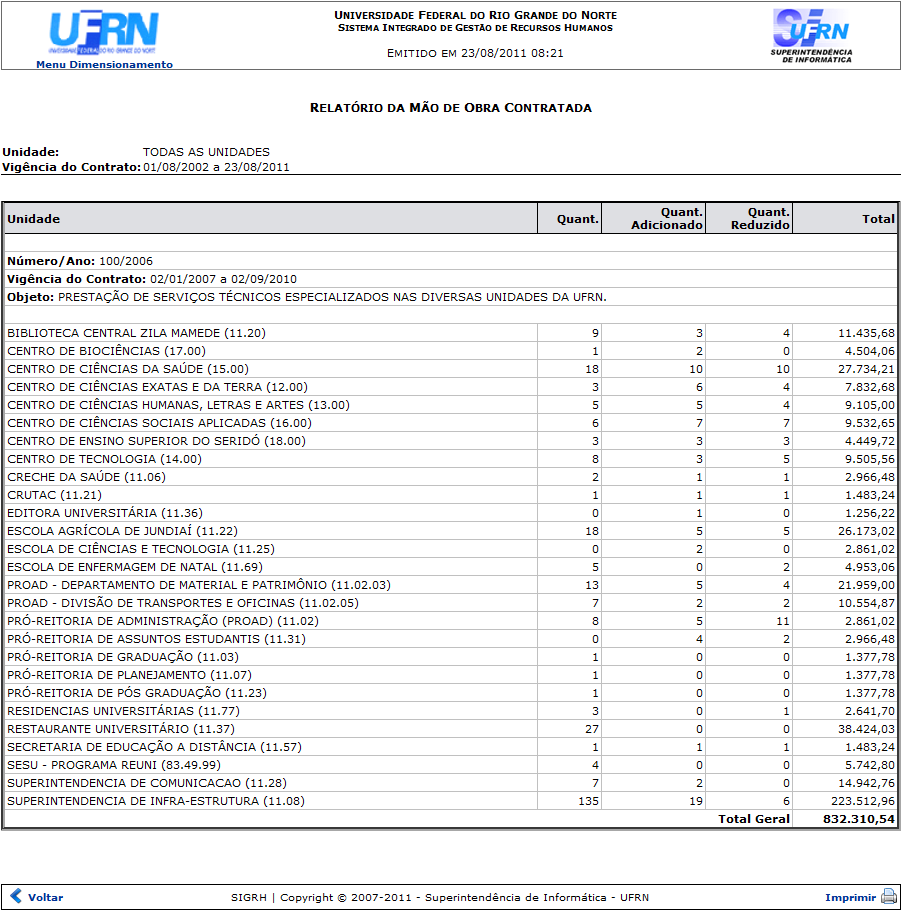Click the SUFRN Superintendência de Informática logo
903x912 pixels.
pos(811,35)
